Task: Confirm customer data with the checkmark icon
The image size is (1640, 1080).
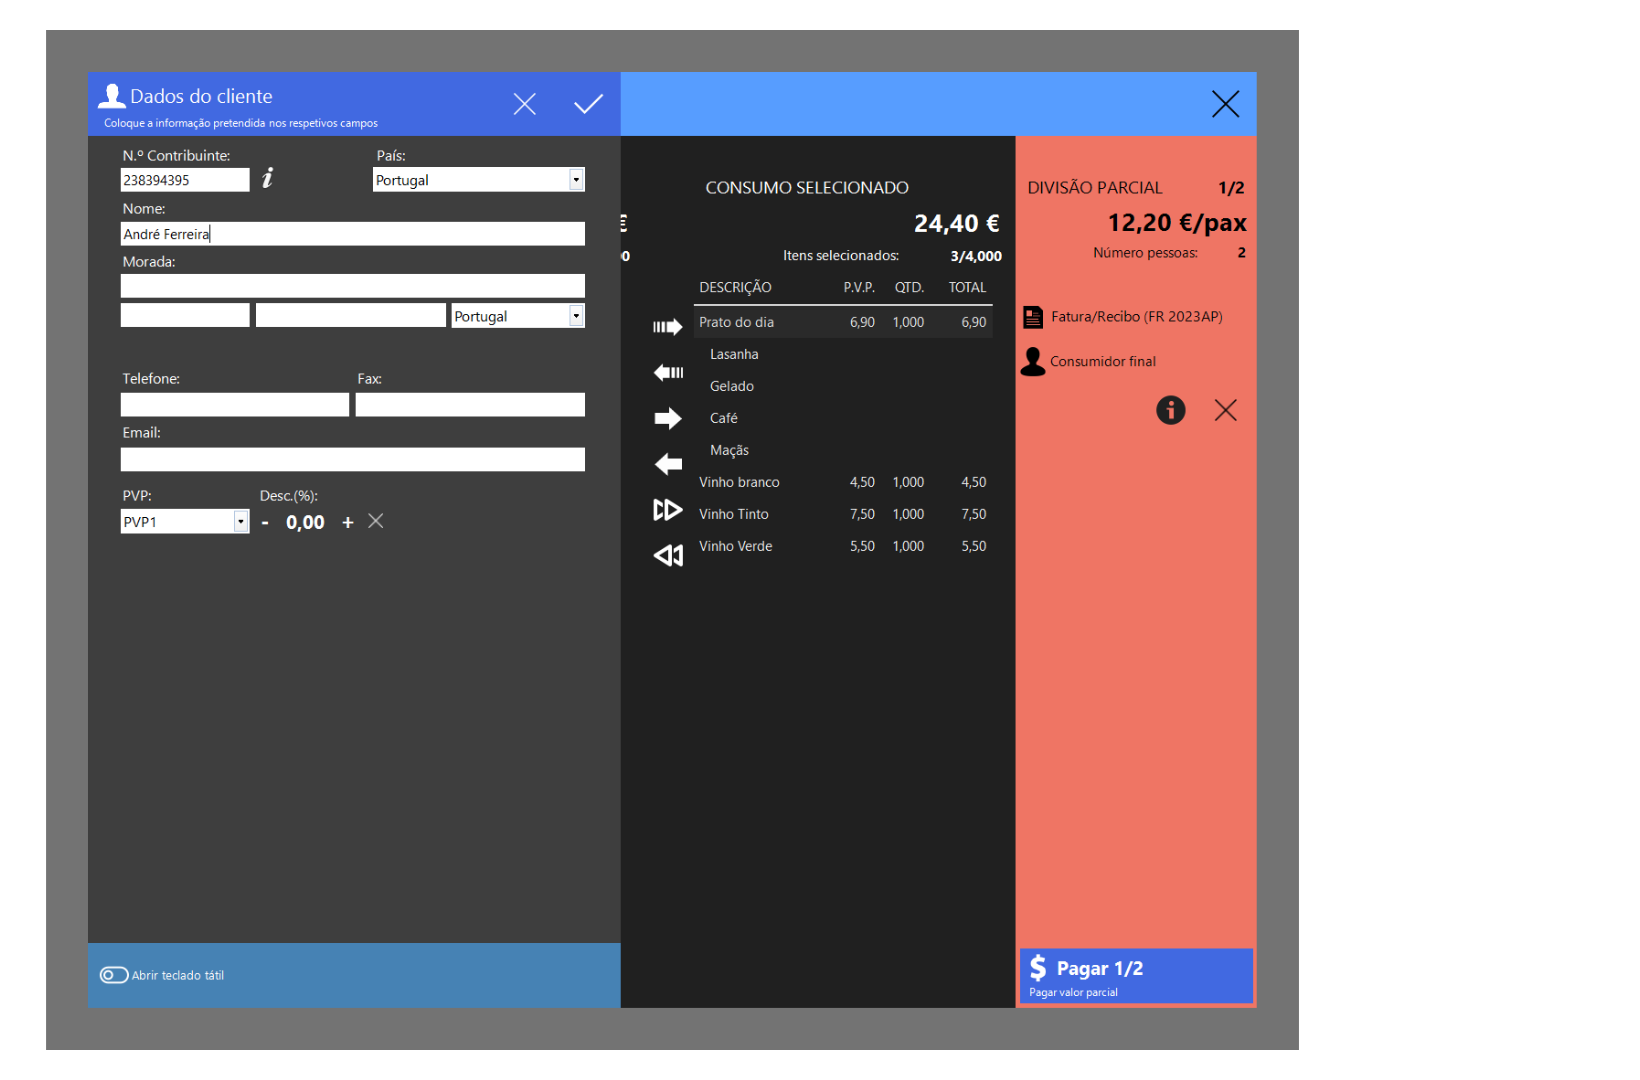Action: pyautogui.click(x=588, y=104)
